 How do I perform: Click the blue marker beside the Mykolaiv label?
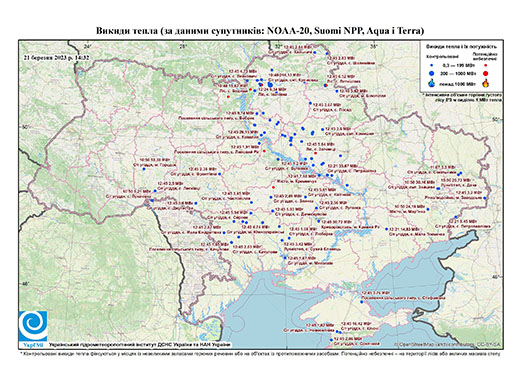click(x=285, y=258)
